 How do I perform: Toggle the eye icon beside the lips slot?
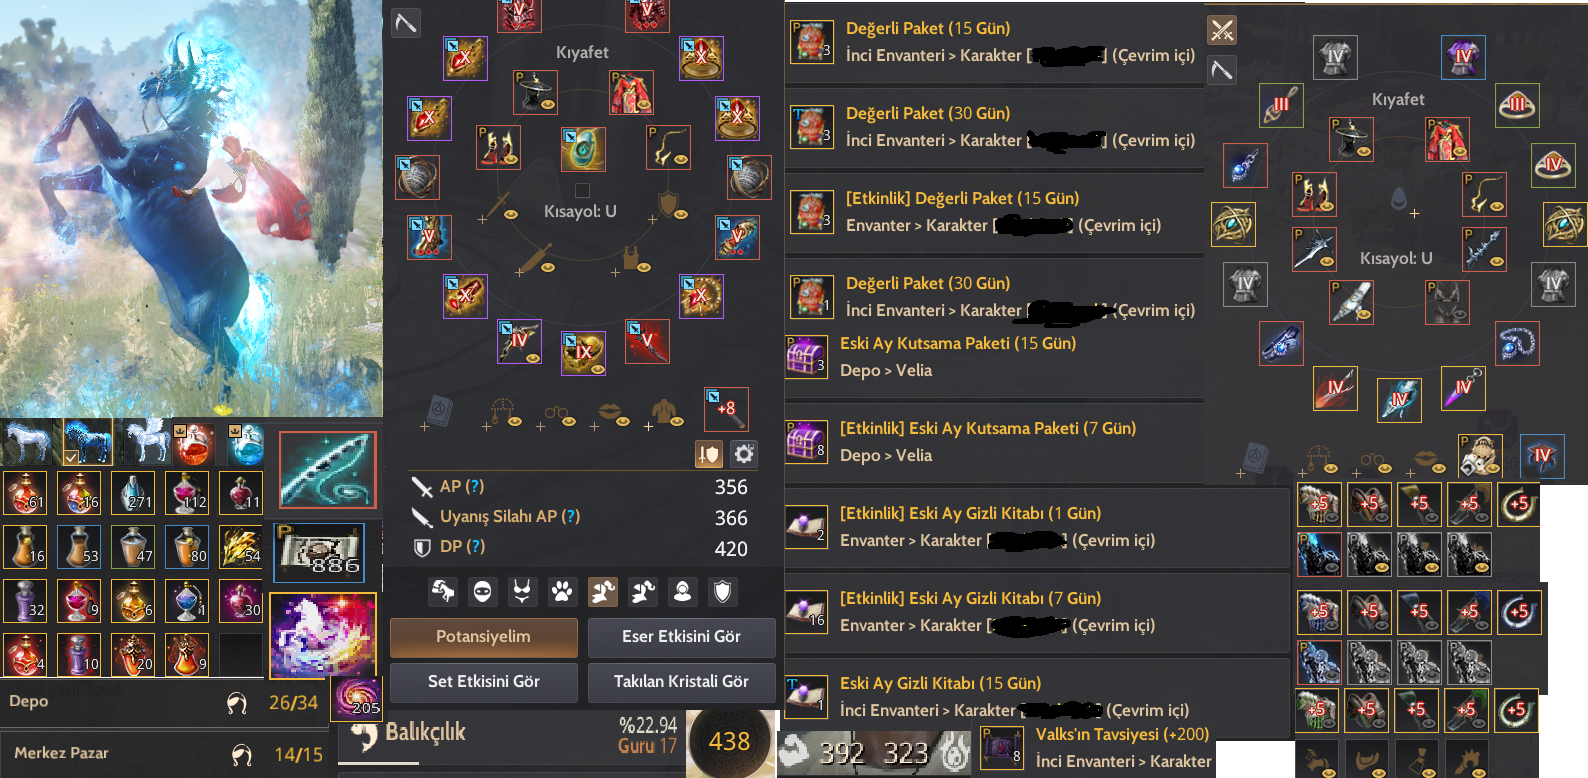[622, 422]
